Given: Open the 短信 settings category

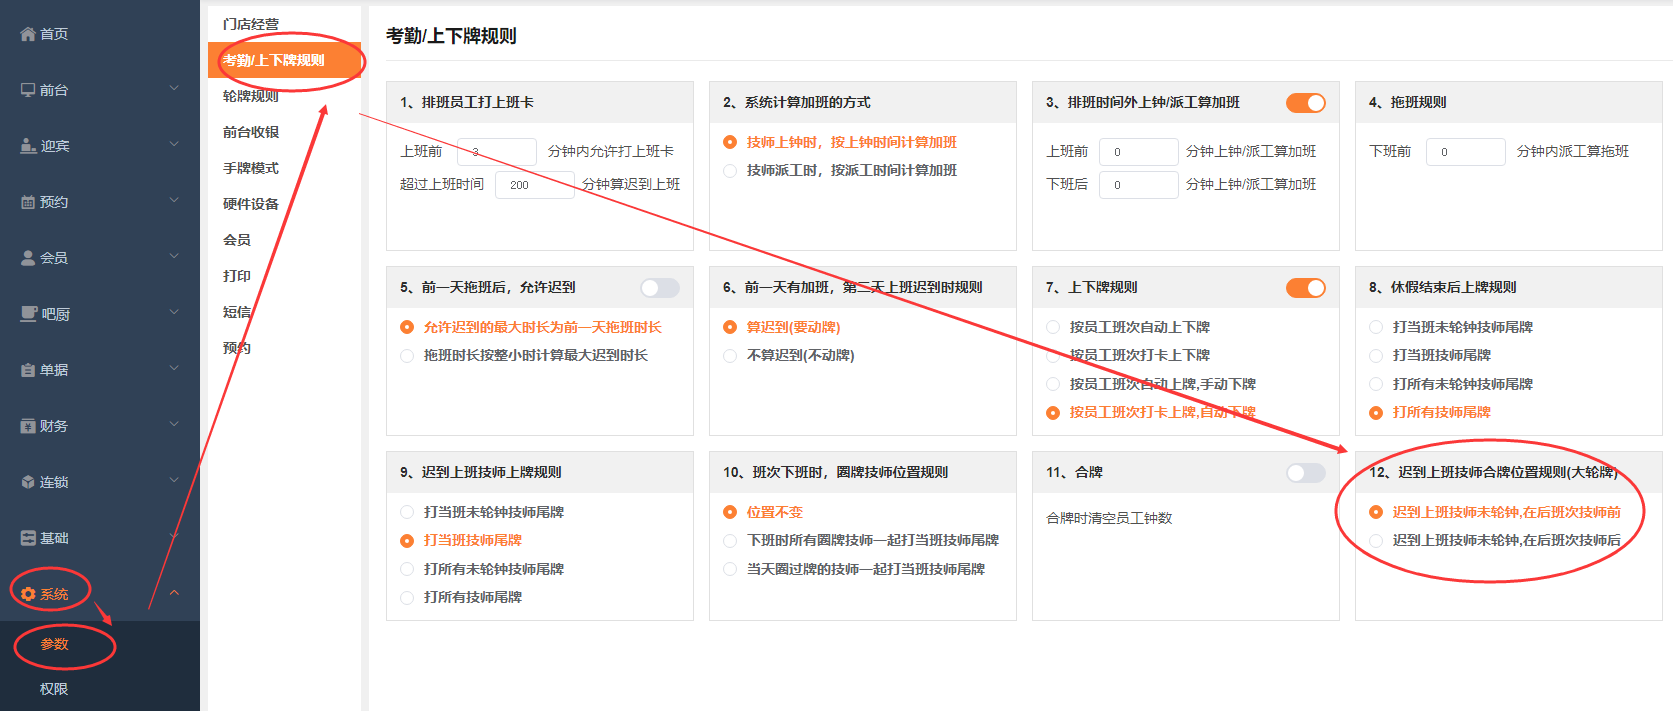Looking at the screenshot, I should tap(237, 312).
